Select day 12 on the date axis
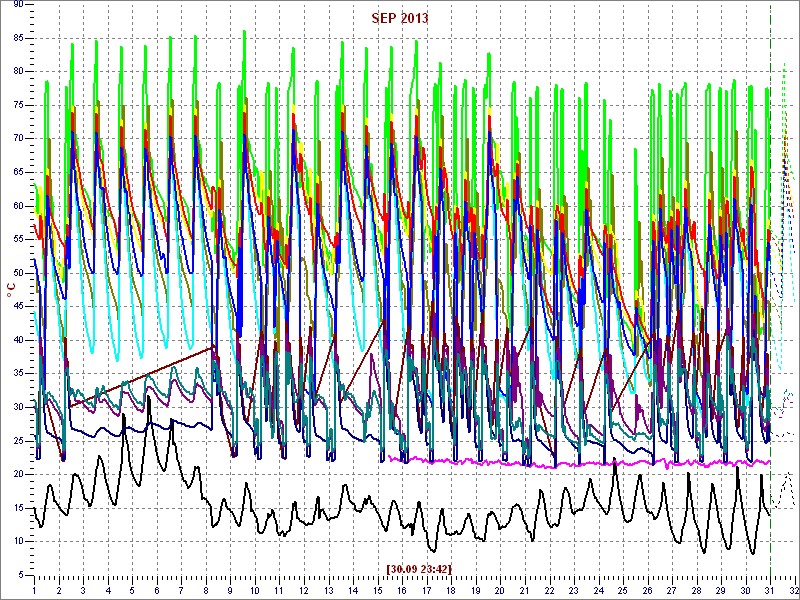800x600 pixels. (304, 590)
